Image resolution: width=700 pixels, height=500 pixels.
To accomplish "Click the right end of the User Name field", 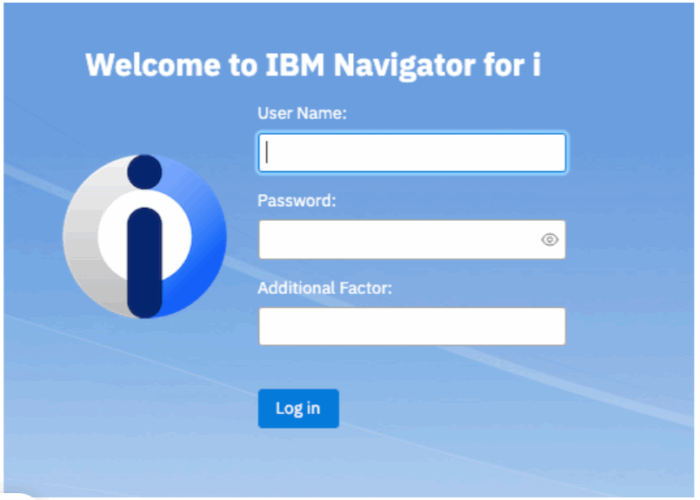I will pos(550,153).
